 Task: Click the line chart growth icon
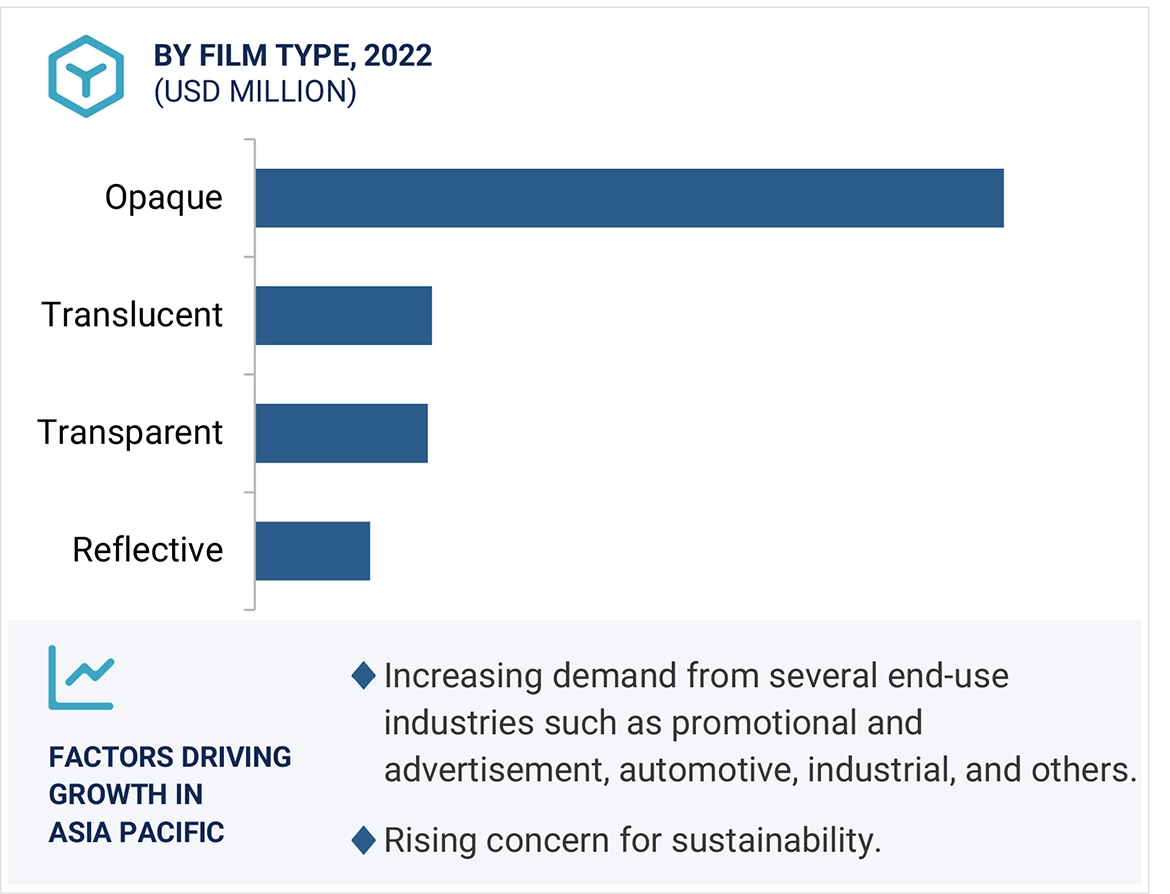pos(81,678)
